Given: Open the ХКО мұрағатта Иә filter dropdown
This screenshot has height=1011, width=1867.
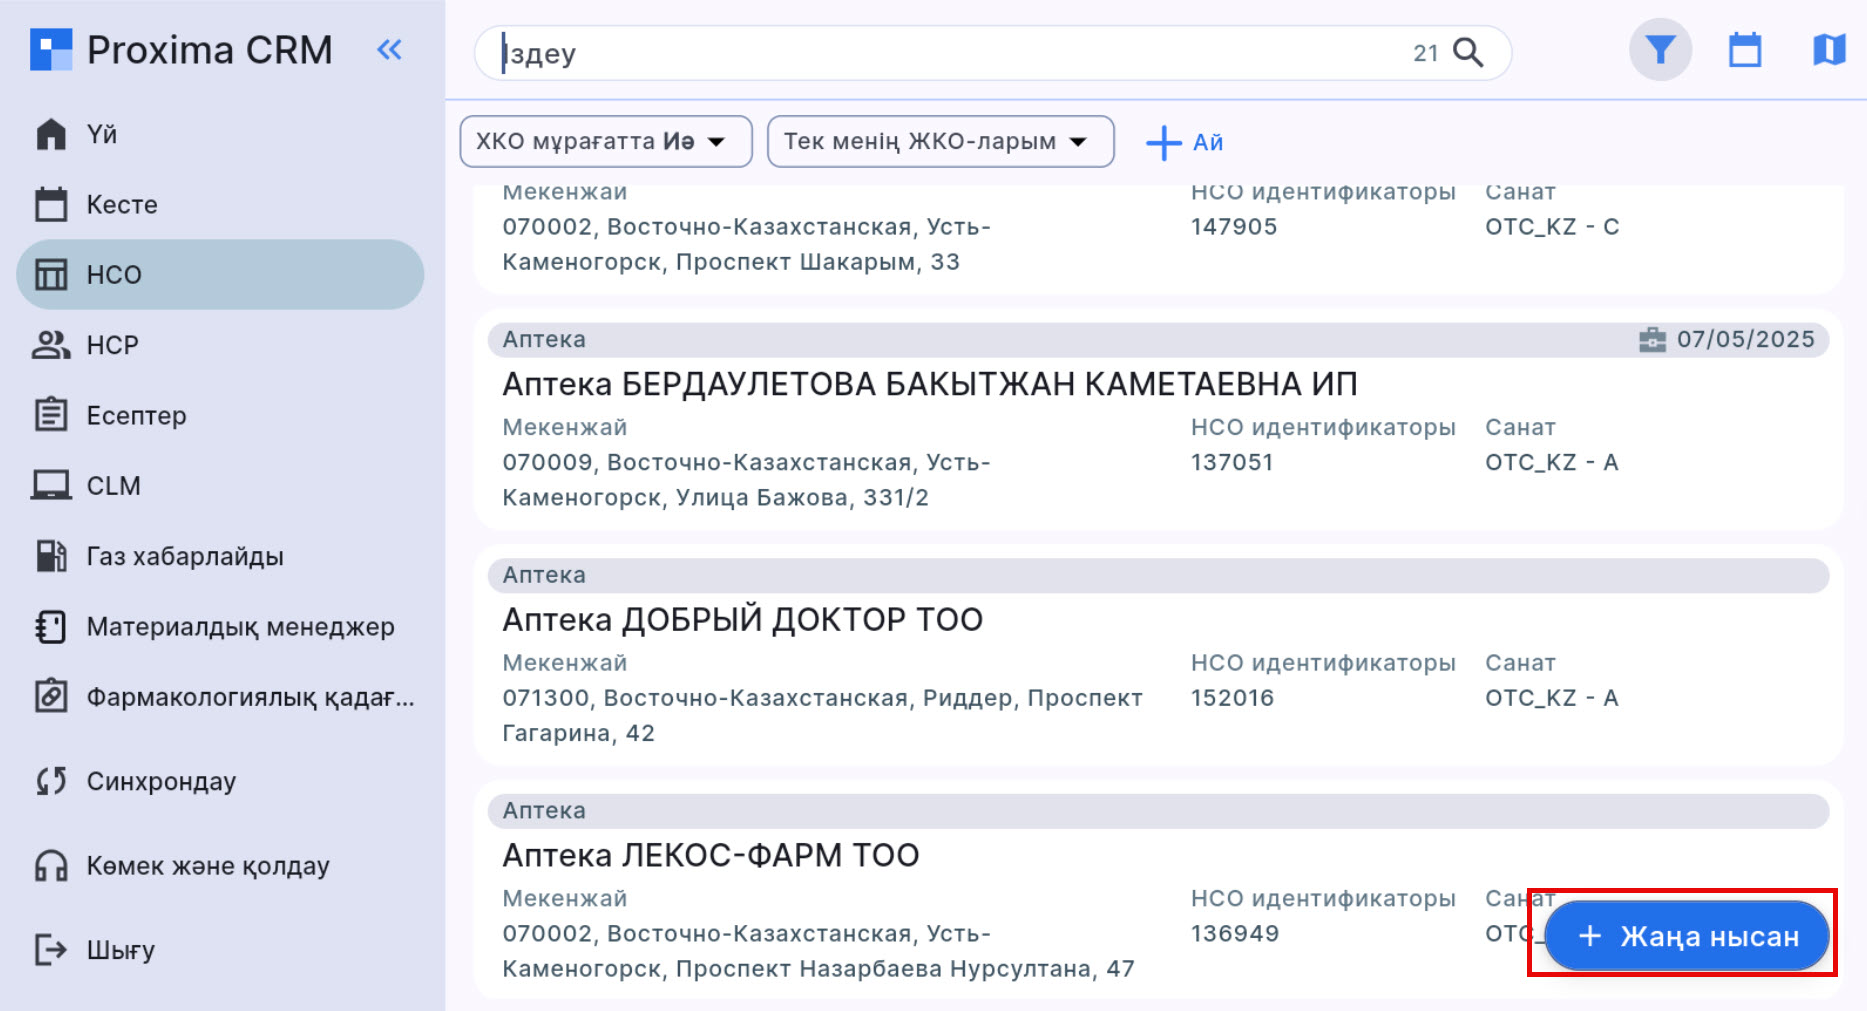Looking at the screenshot, I should (x=605, y=141).
